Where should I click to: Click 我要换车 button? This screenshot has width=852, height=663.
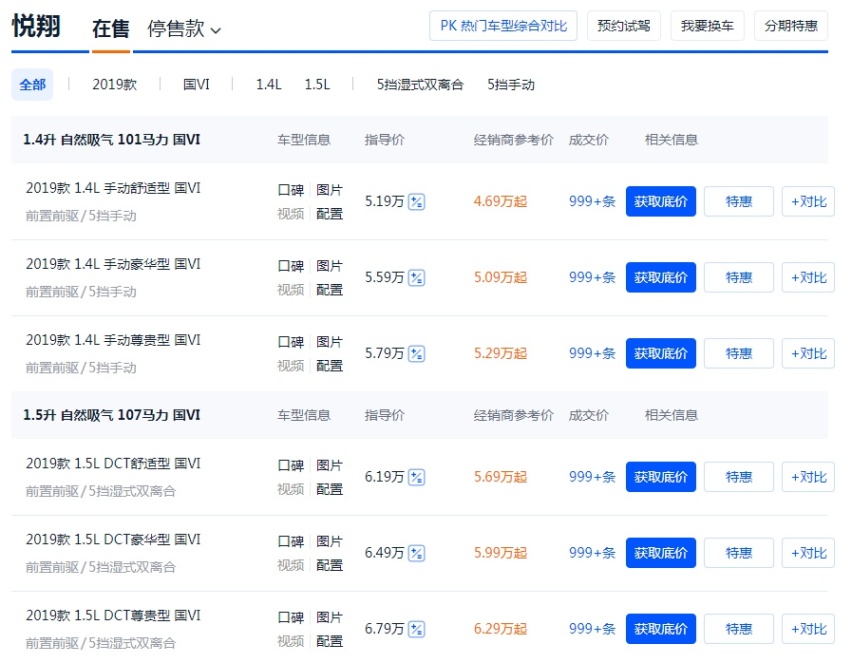707,26
